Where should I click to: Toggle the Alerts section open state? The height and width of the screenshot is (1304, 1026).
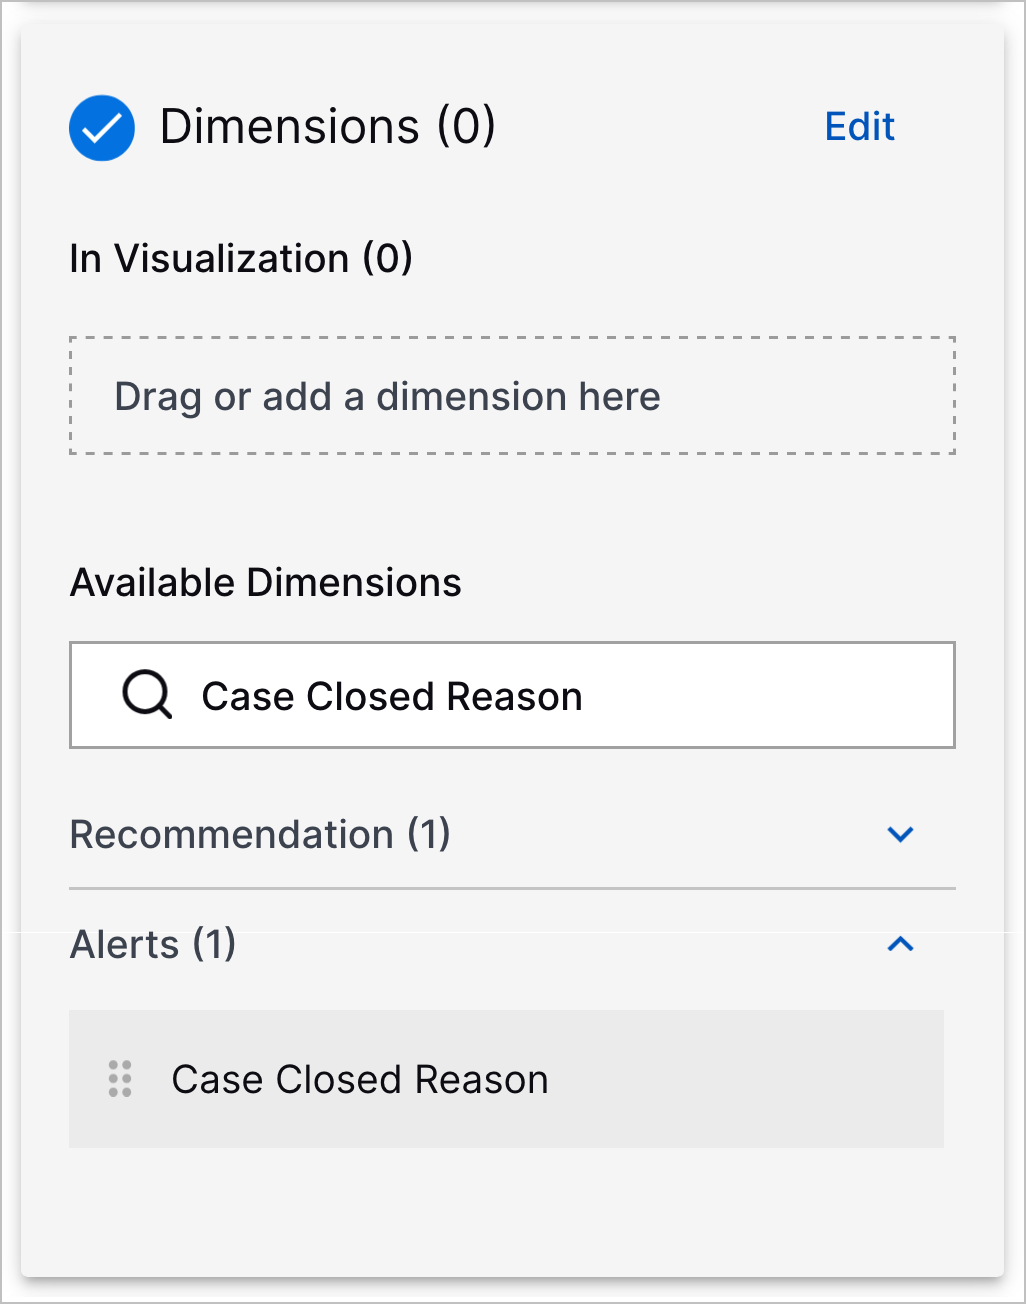pyautogui.click(x=901, y=944)
